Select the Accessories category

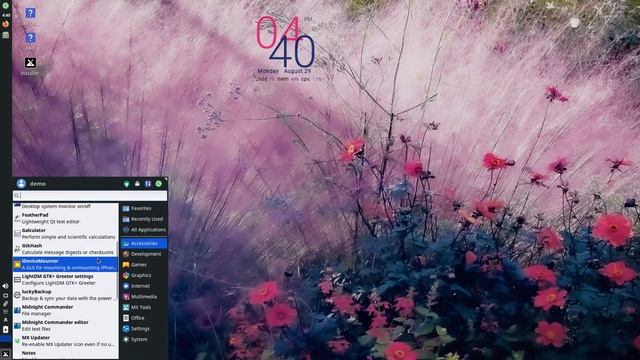point(144,243)
